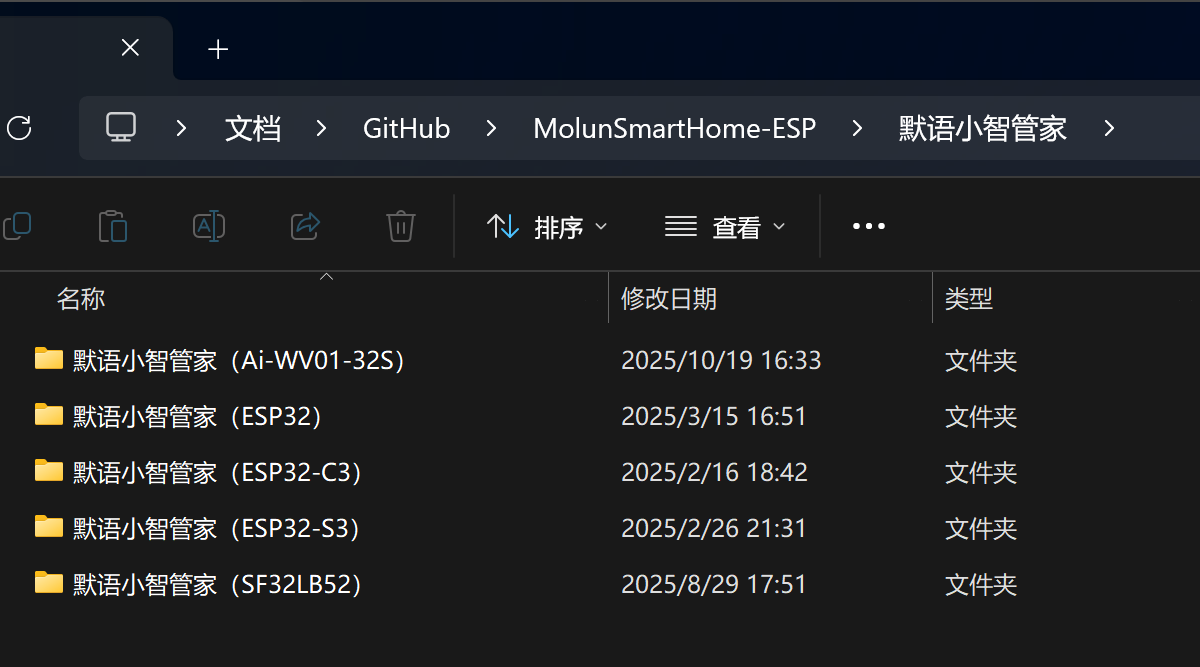Click the paste clipboard icon
The image size is (1200, 667).
click(x=112, y=227)
